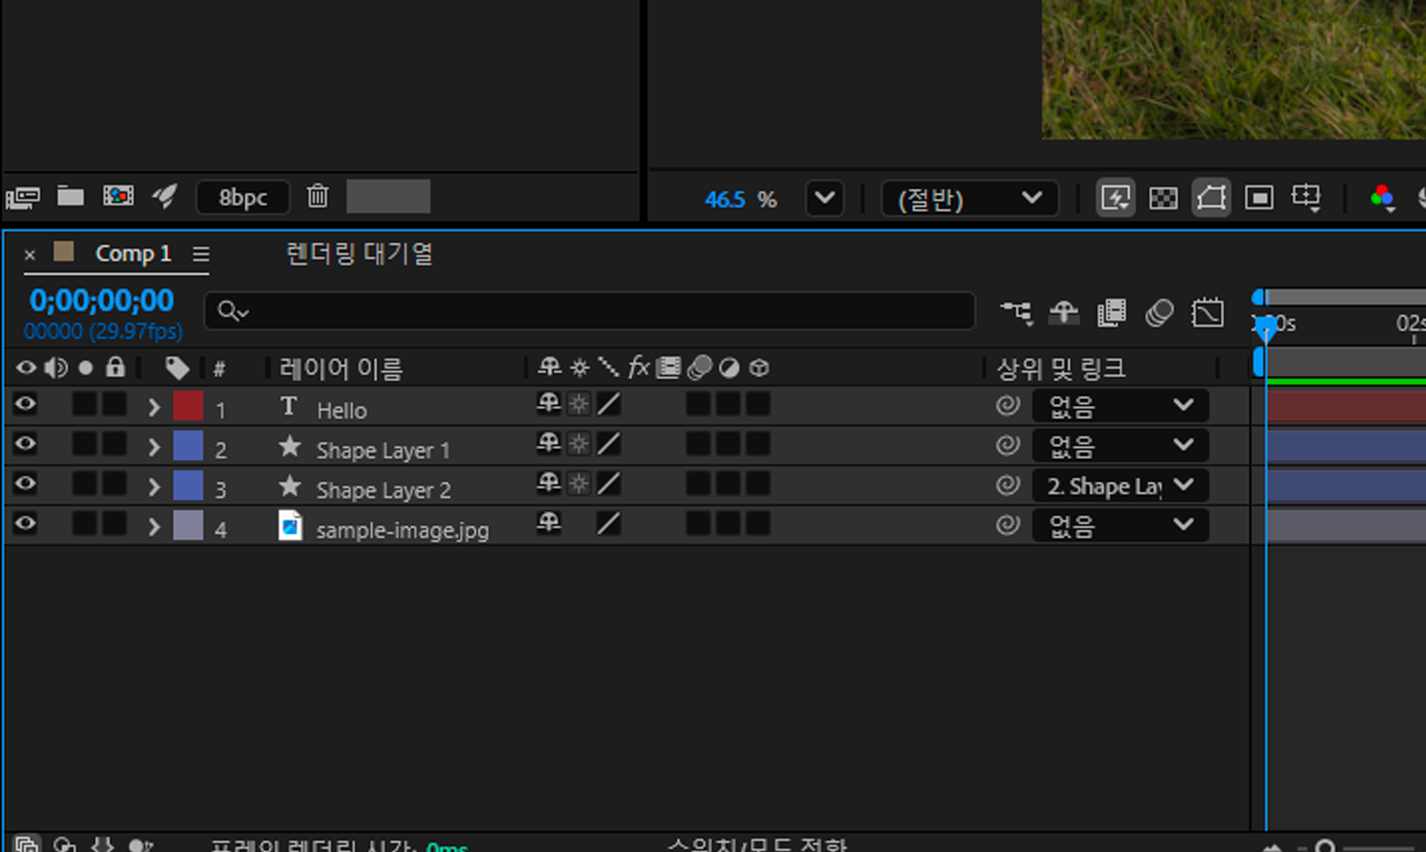Open the show channel color icon
Screen dimensions: 1426x852
1382,198
